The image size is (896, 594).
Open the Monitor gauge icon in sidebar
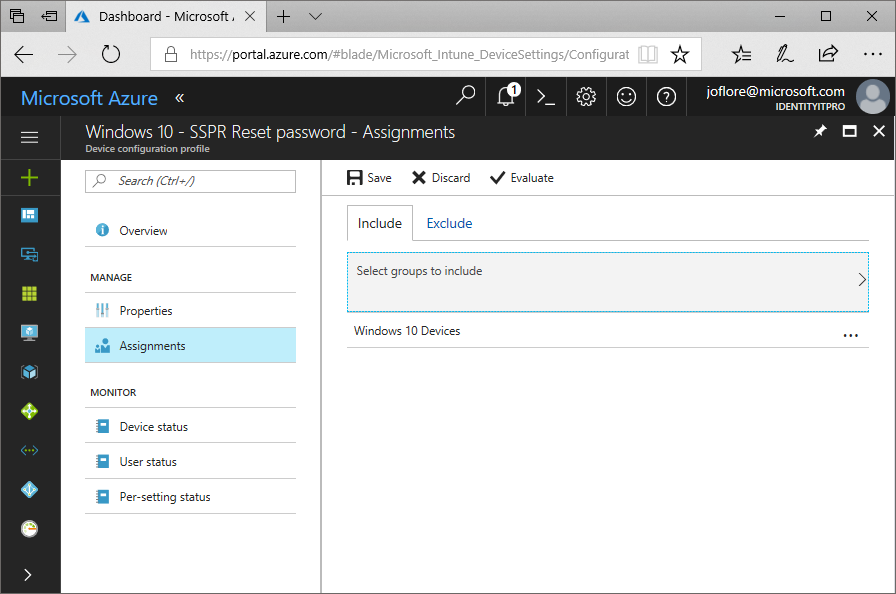pyautogui.click(x=29, y=529)
